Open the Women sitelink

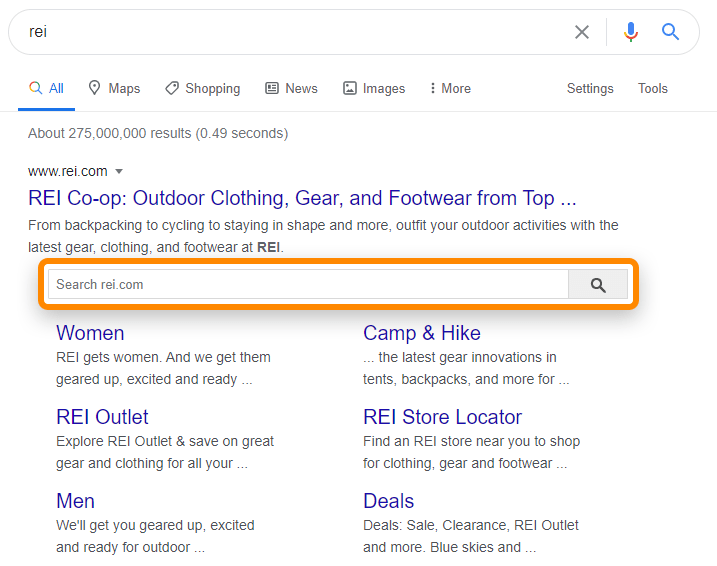[x=90, y=333]
